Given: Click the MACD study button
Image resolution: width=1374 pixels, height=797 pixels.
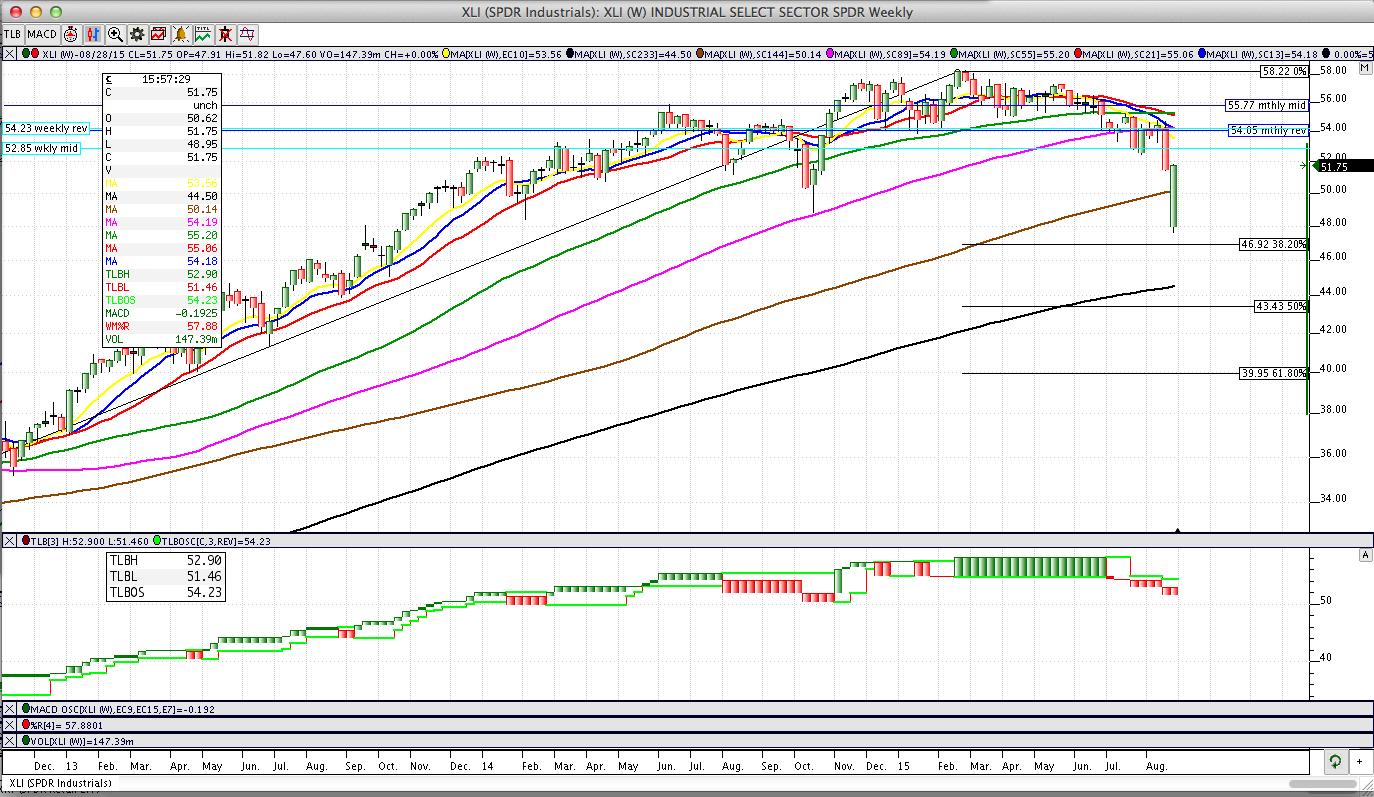Looking at the screenshot, I should [42, 34].
